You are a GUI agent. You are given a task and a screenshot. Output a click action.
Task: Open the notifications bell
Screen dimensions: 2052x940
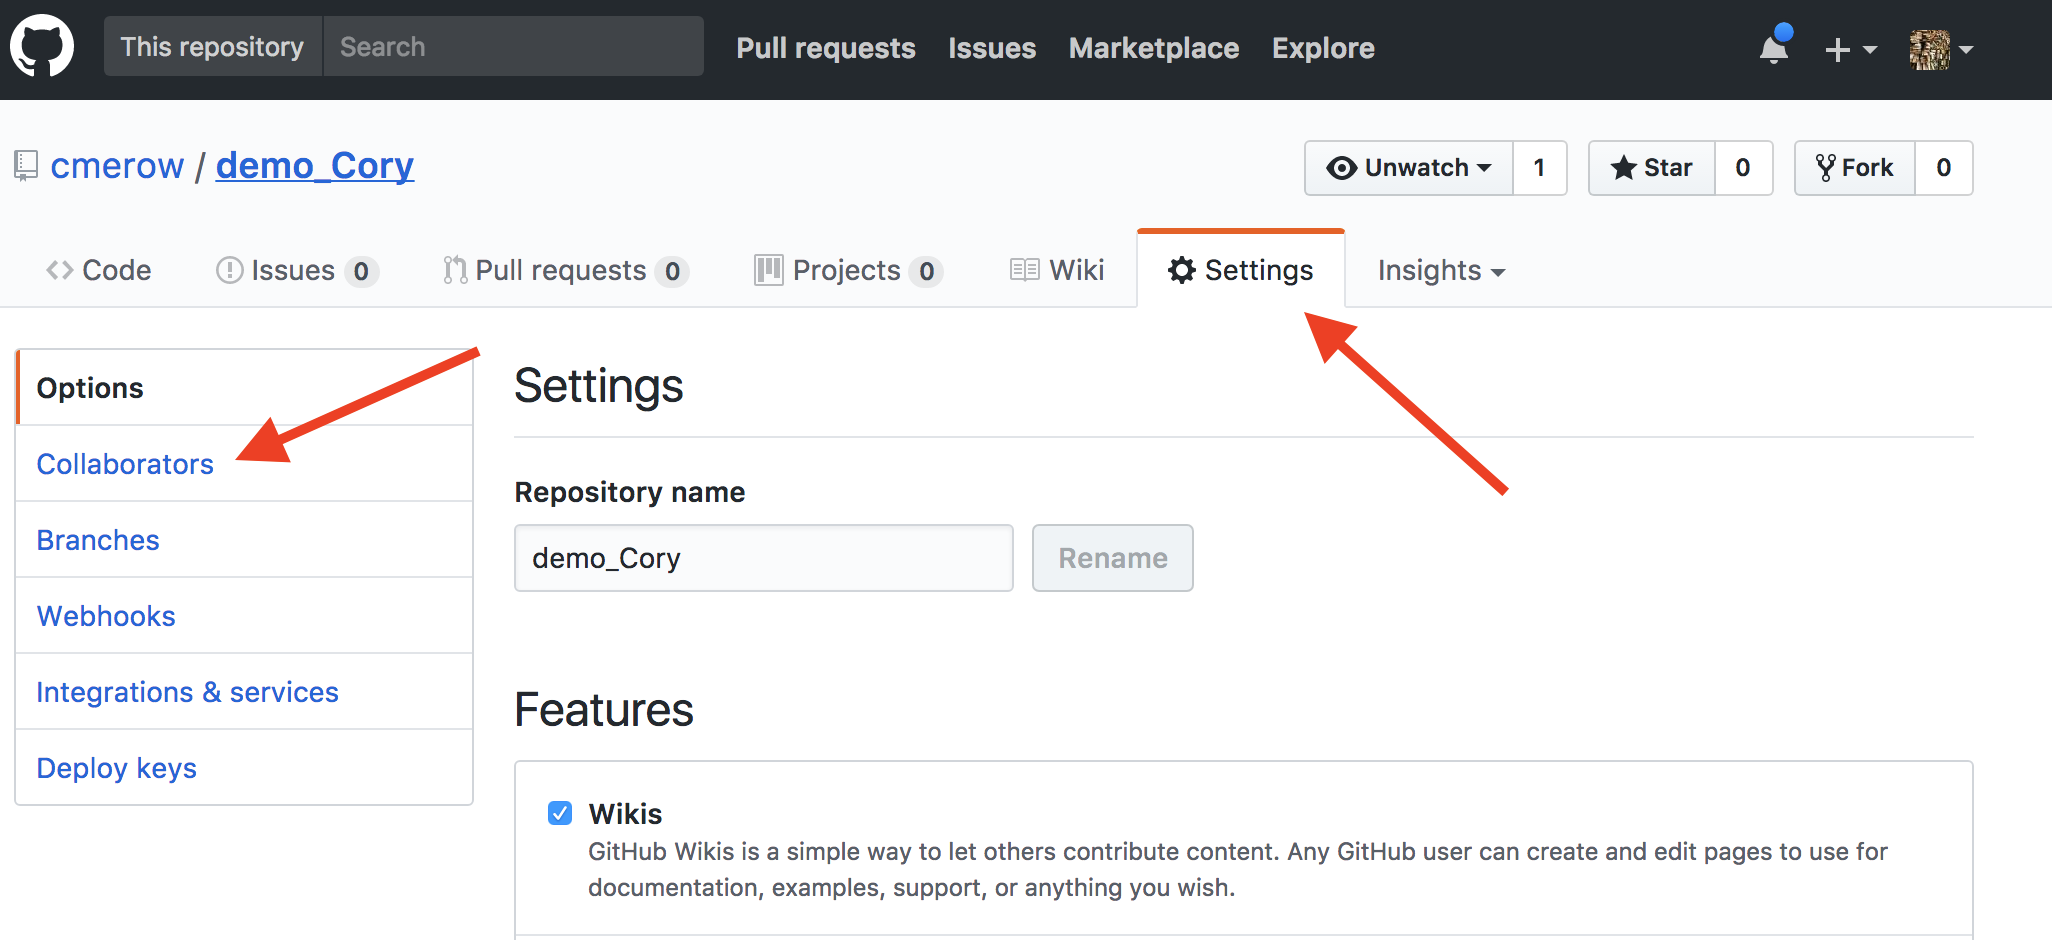click(x=1774, y=47)
